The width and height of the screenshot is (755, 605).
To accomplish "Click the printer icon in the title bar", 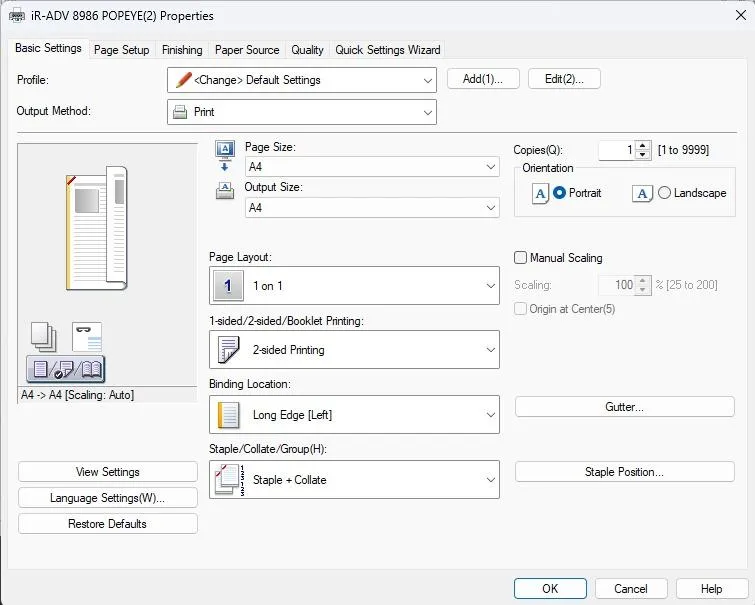I will pyautogui.click(x=17, y=16).
